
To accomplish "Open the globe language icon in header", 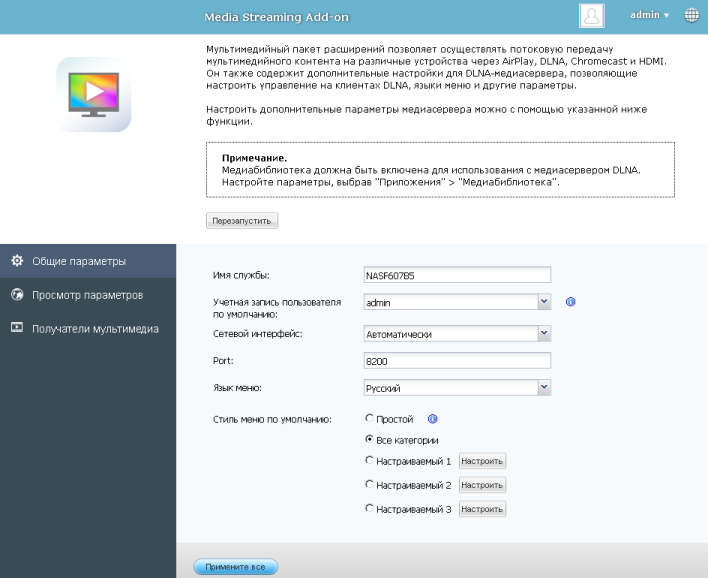I will point(691,15).
